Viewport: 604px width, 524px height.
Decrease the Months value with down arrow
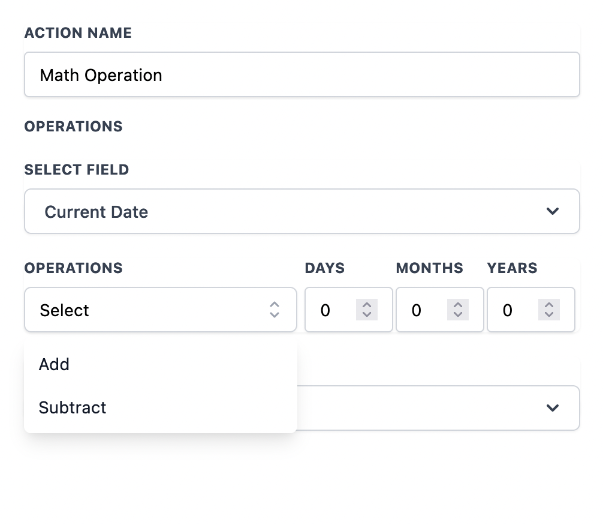[x=458, y=316]
